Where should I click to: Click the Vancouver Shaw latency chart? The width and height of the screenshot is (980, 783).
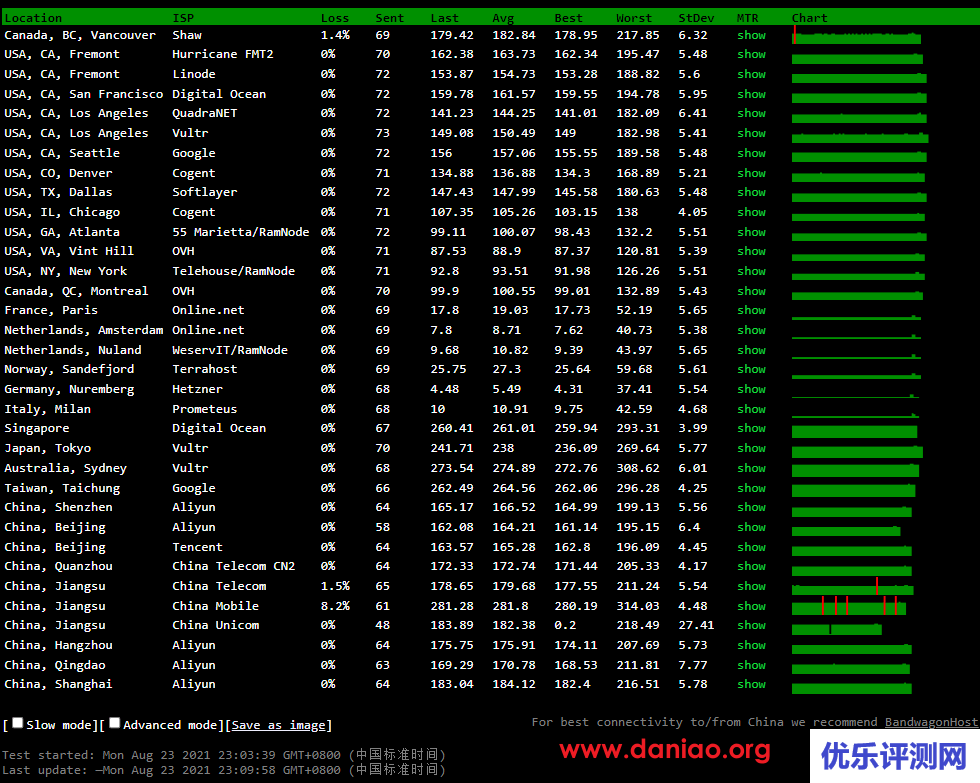tap(856, 36)
